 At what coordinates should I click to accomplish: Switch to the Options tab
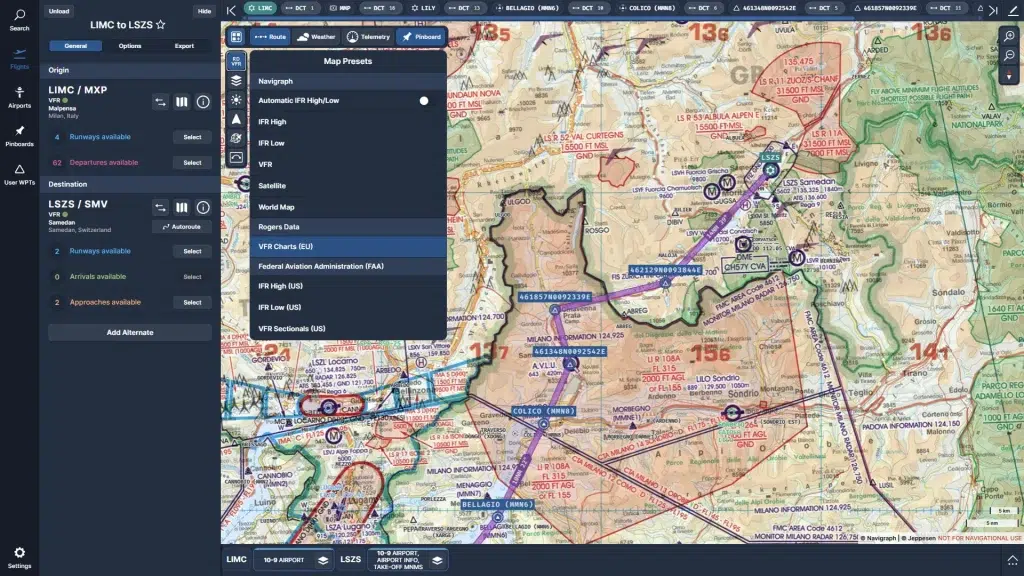click(x=130, y=46)
